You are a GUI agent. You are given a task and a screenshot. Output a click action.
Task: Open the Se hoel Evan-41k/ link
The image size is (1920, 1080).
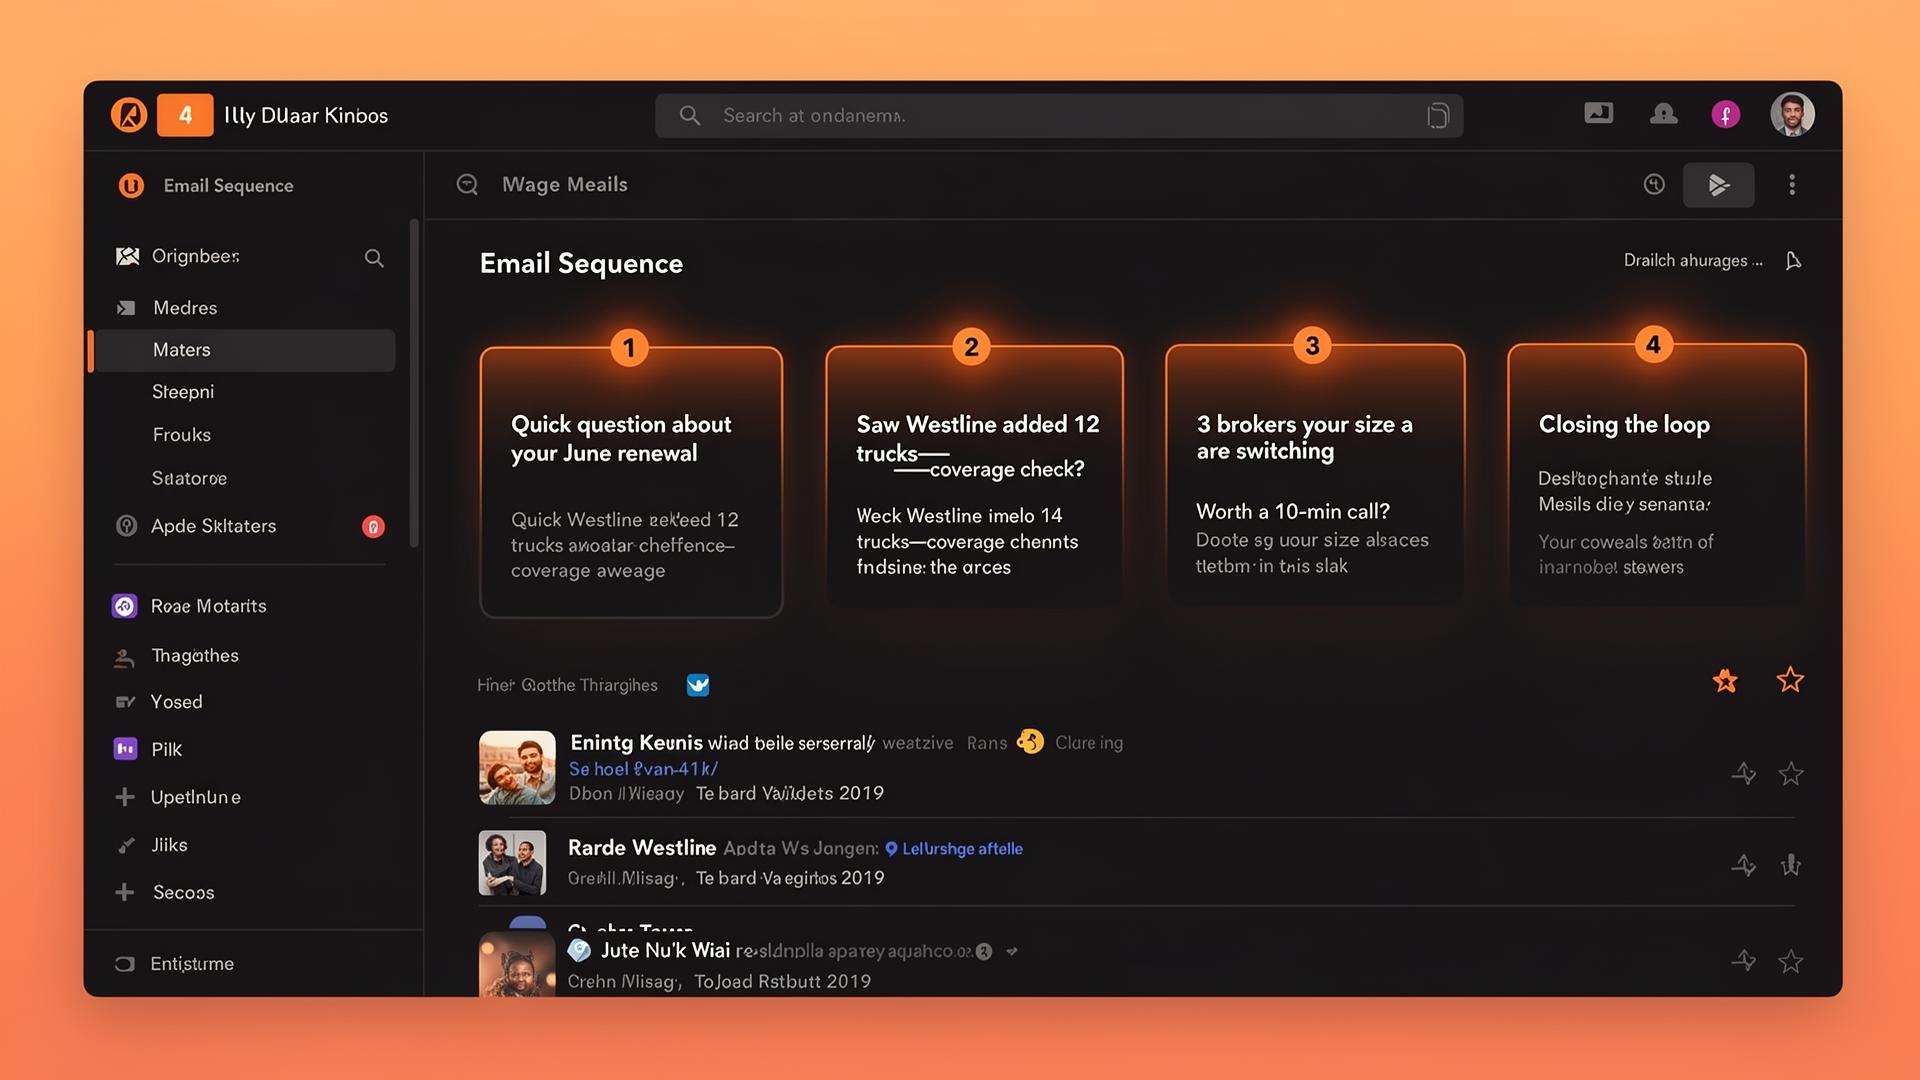(643, 769)
